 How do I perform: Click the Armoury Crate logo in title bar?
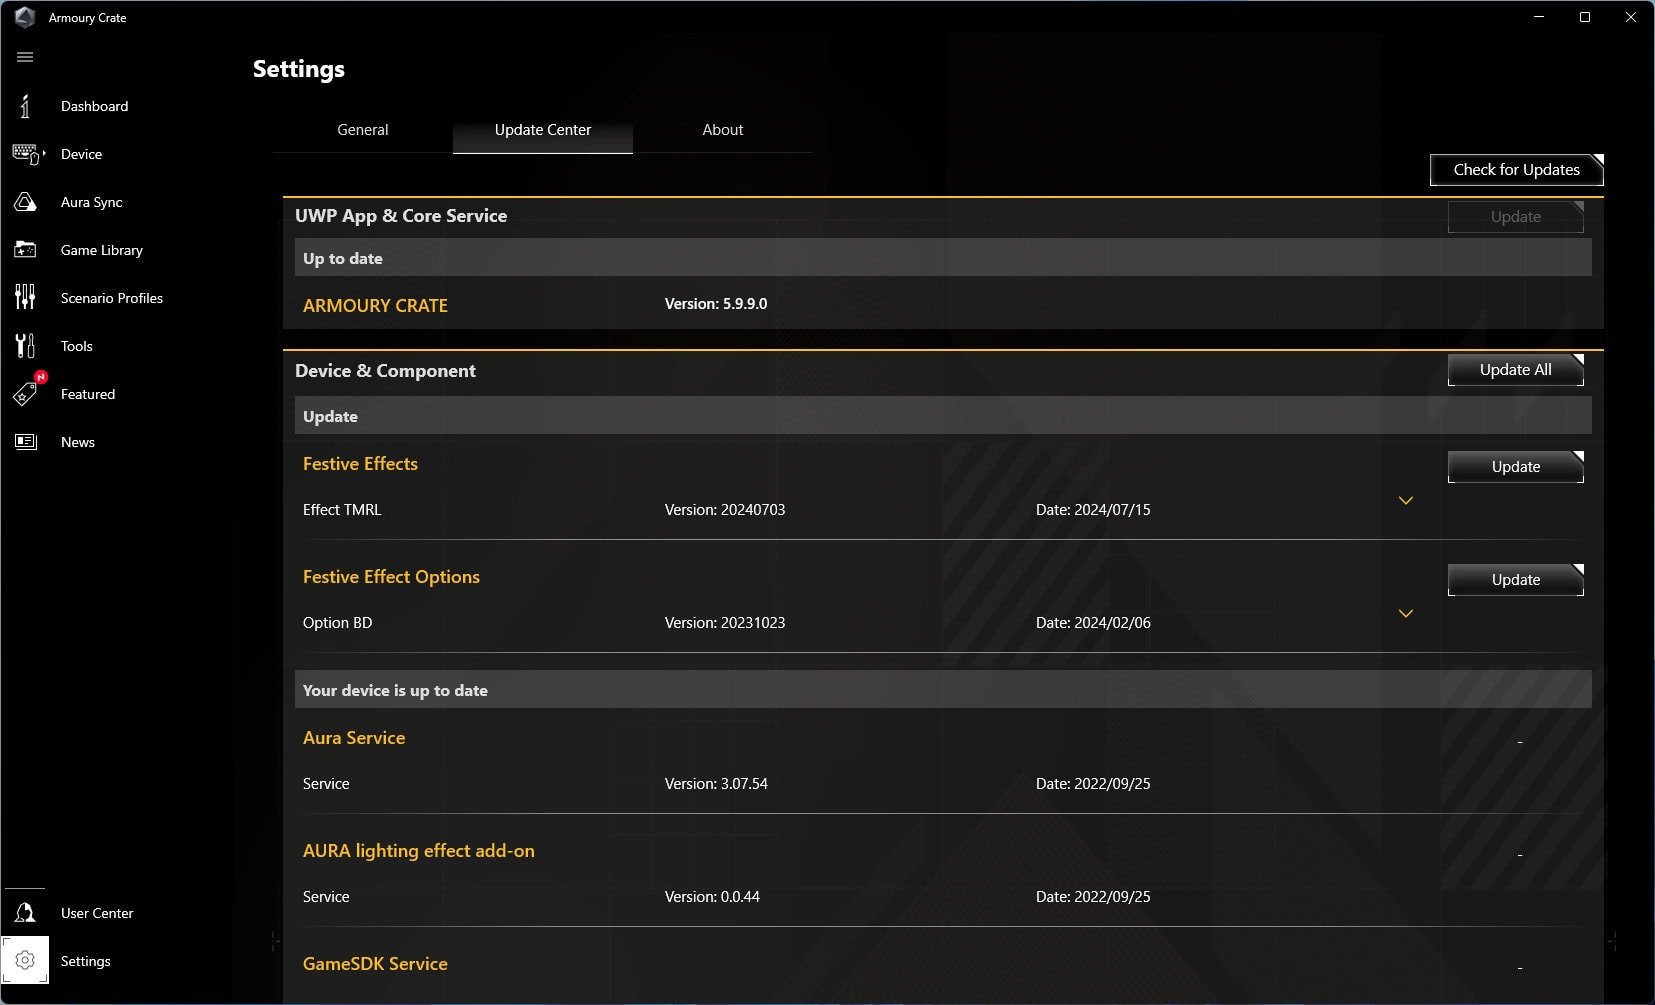click(25, 17)
